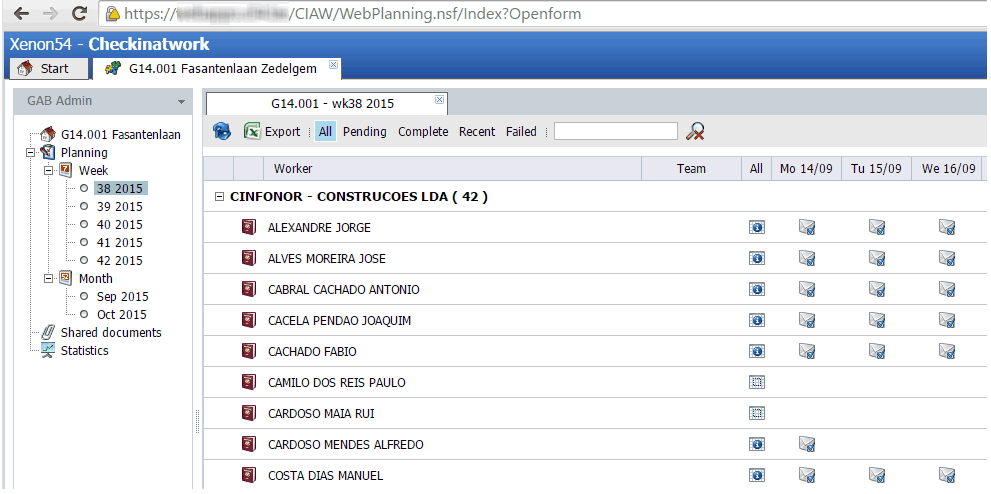Click the Export Excel icon
The width and height of the screenshot is (991, 494).
[x=253, y=132]
